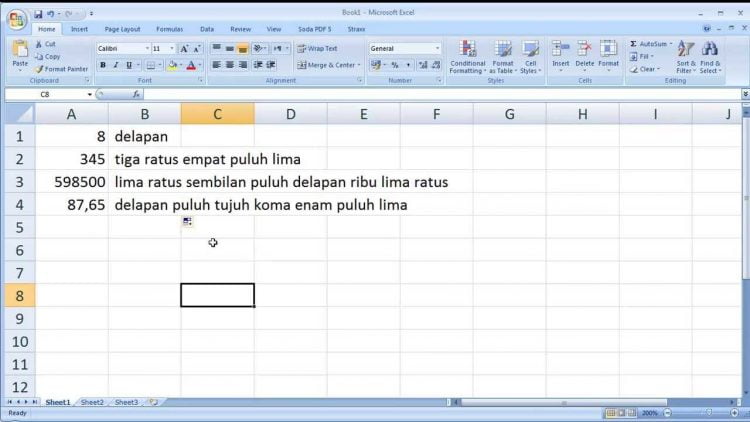Open the Name Box dropdown arrow
750x422 pixels.
point(89,94)
